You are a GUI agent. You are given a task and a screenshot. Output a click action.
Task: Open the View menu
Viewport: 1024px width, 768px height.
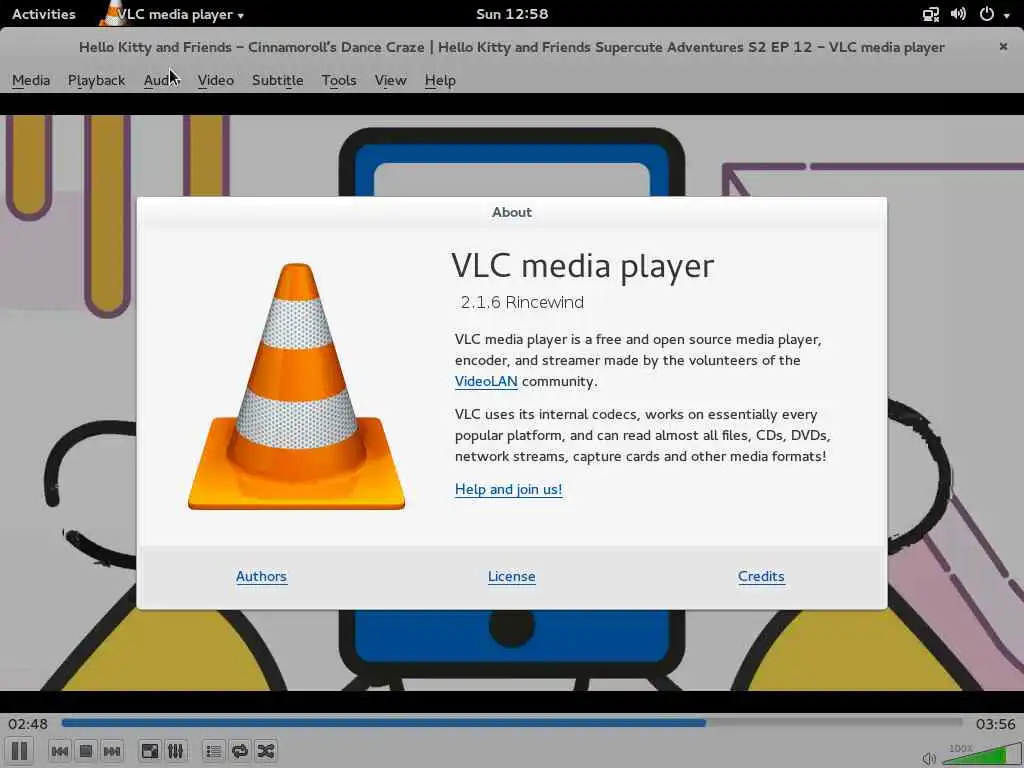coord(391,80)
